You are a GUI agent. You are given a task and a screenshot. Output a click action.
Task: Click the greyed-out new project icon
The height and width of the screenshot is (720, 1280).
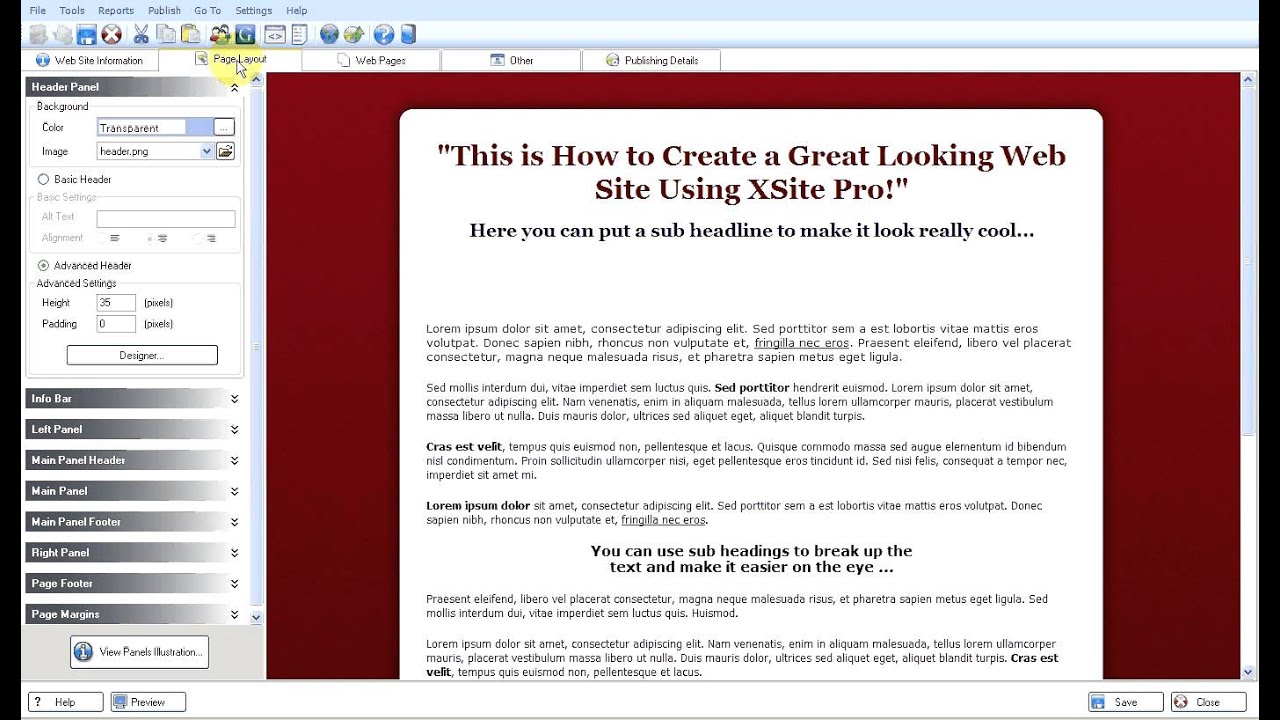point(38,34)
